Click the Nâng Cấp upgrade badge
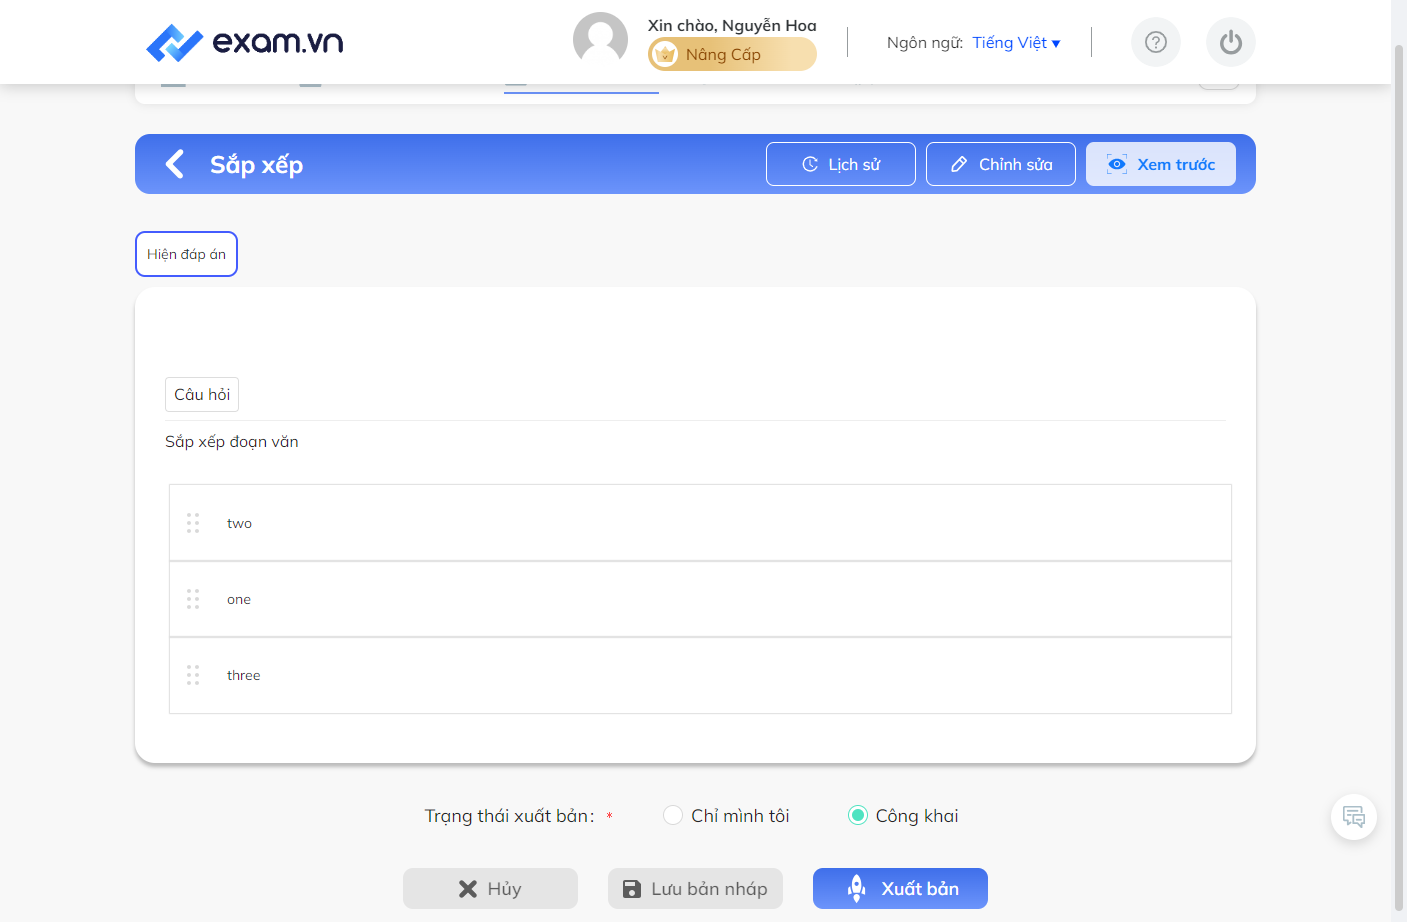The width and height of the screenshot is (1407, 922). (x=732, y=54)
